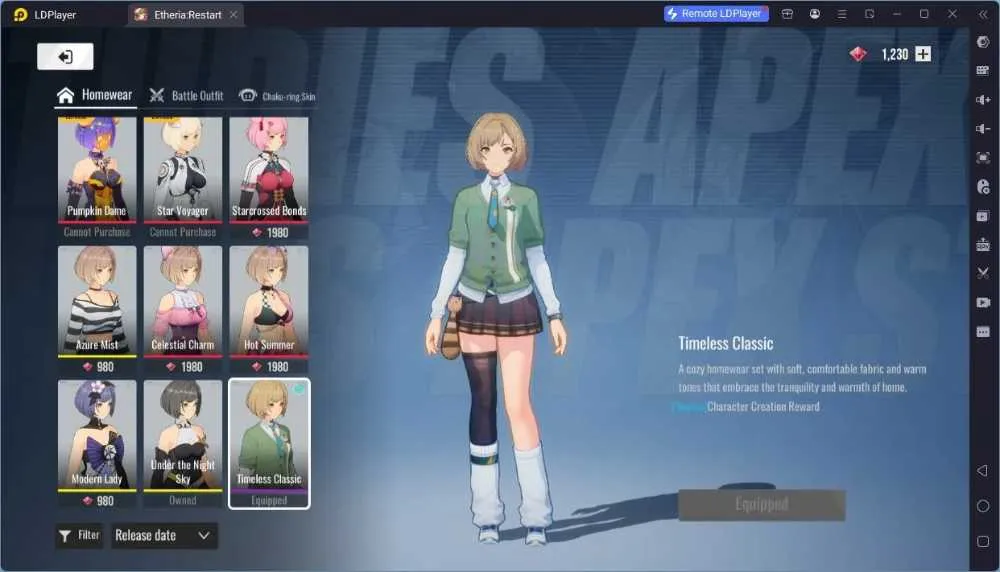Choose the Celestial Charm outfit card
Screen dimensions: 1000x572
[183, 301]
